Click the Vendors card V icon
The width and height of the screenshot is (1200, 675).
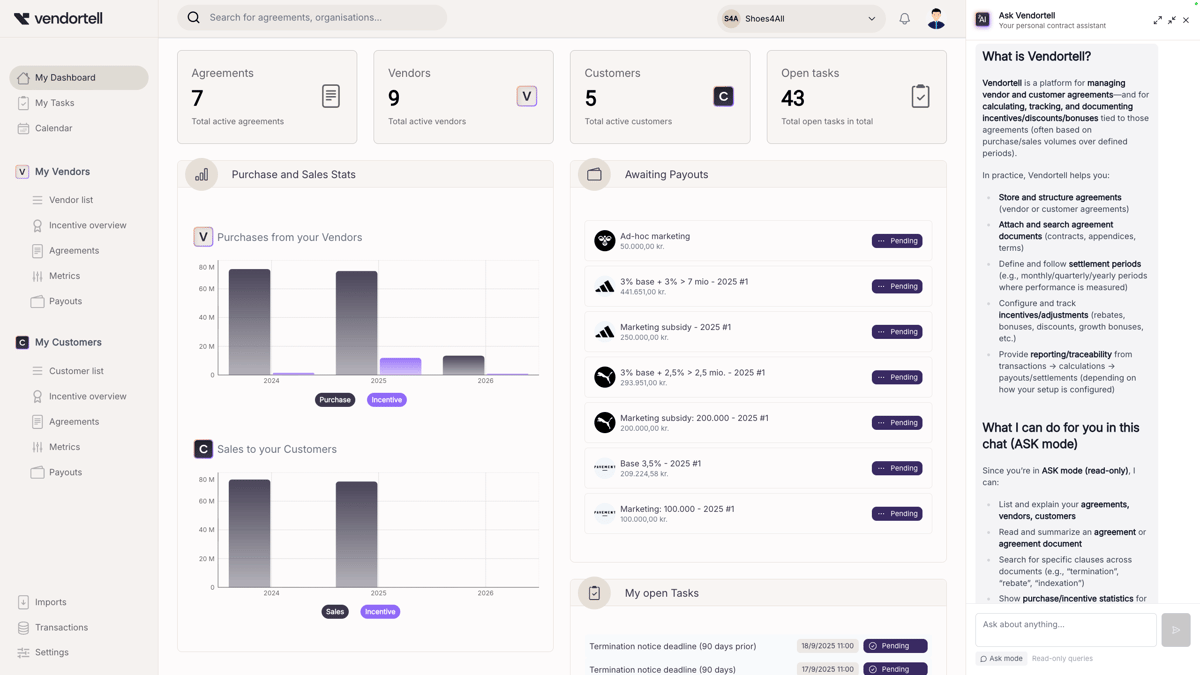[527, 96]
